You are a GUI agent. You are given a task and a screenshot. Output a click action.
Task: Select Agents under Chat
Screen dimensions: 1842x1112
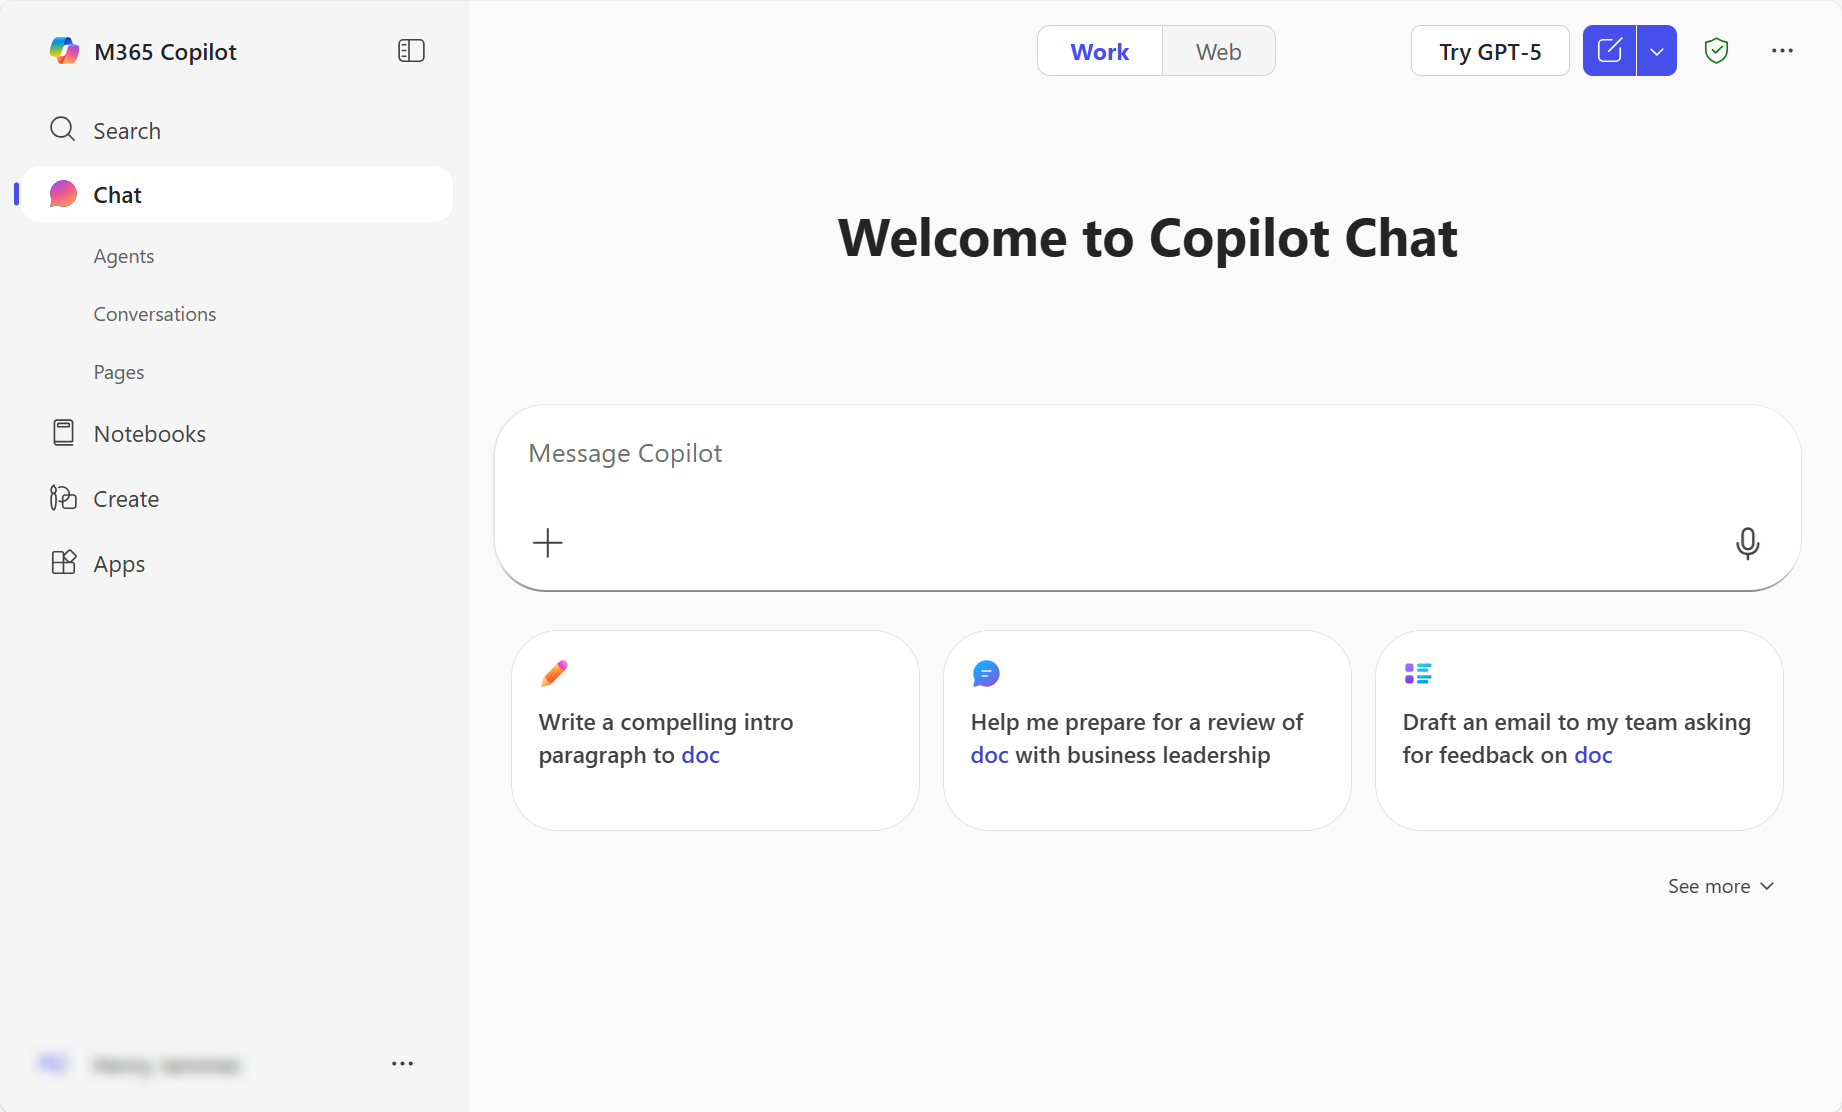124,256
